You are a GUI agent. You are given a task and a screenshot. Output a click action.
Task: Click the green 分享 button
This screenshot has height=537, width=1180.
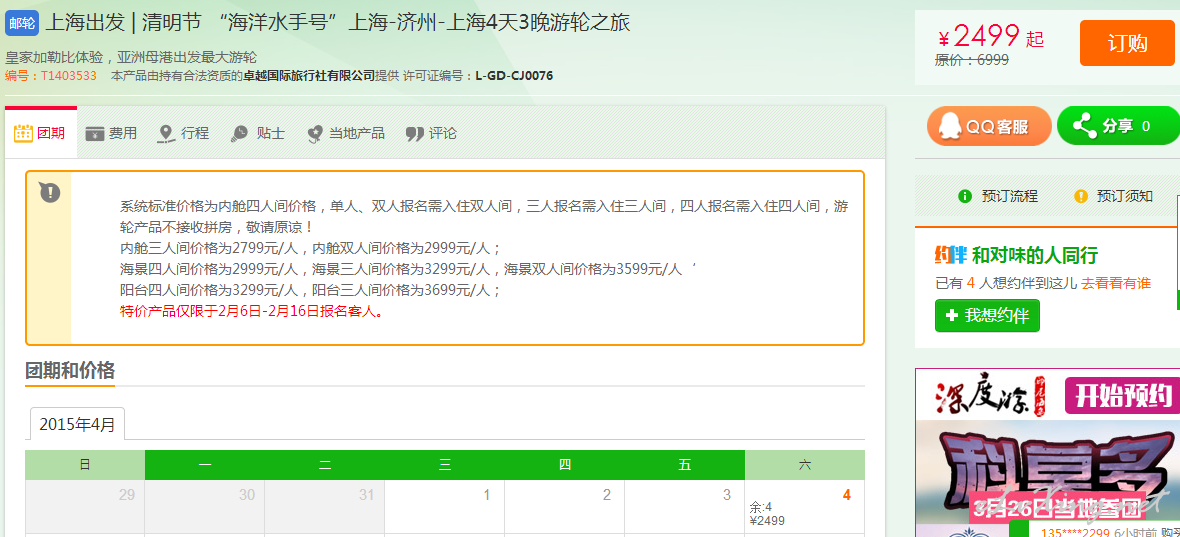(1118, 126)
